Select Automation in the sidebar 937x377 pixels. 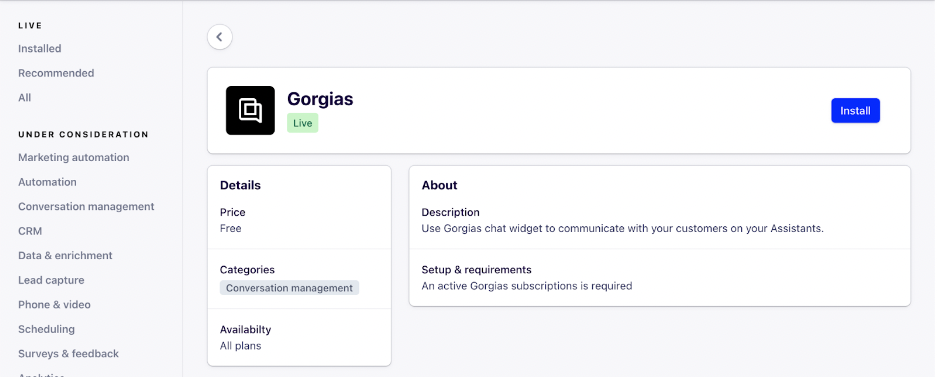click(47, 182)
